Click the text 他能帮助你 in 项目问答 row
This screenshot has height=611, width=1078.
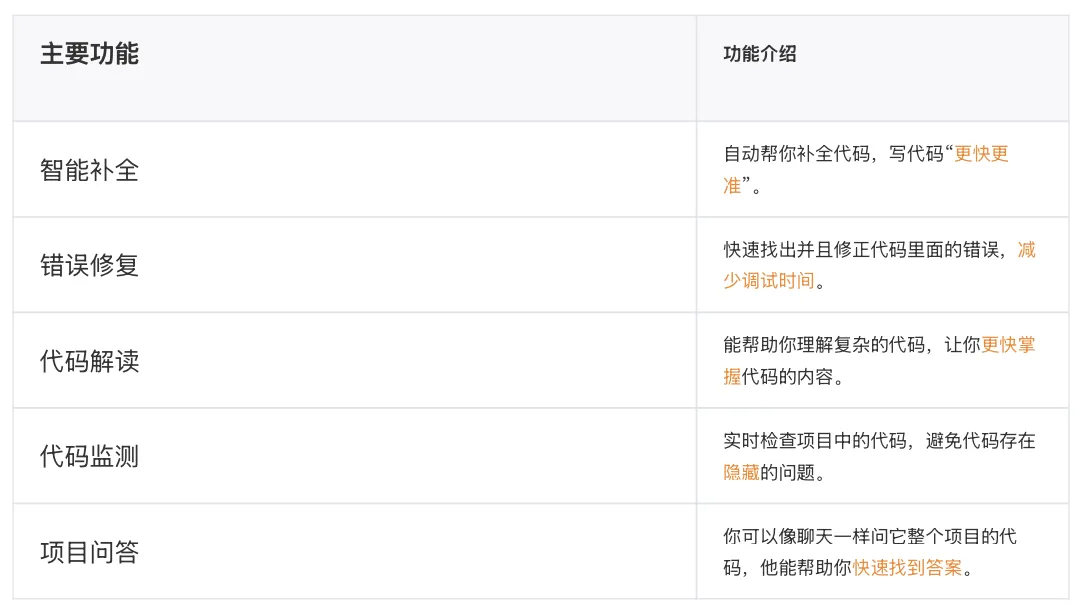pos(806,568)
